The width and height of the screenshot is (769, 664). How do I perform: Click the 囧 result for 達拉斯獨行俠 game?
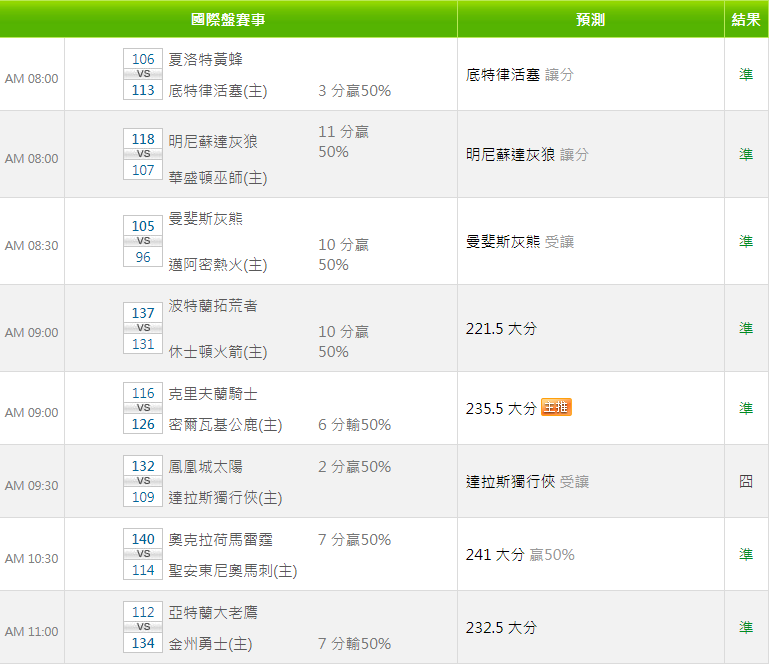pos(746,482)
